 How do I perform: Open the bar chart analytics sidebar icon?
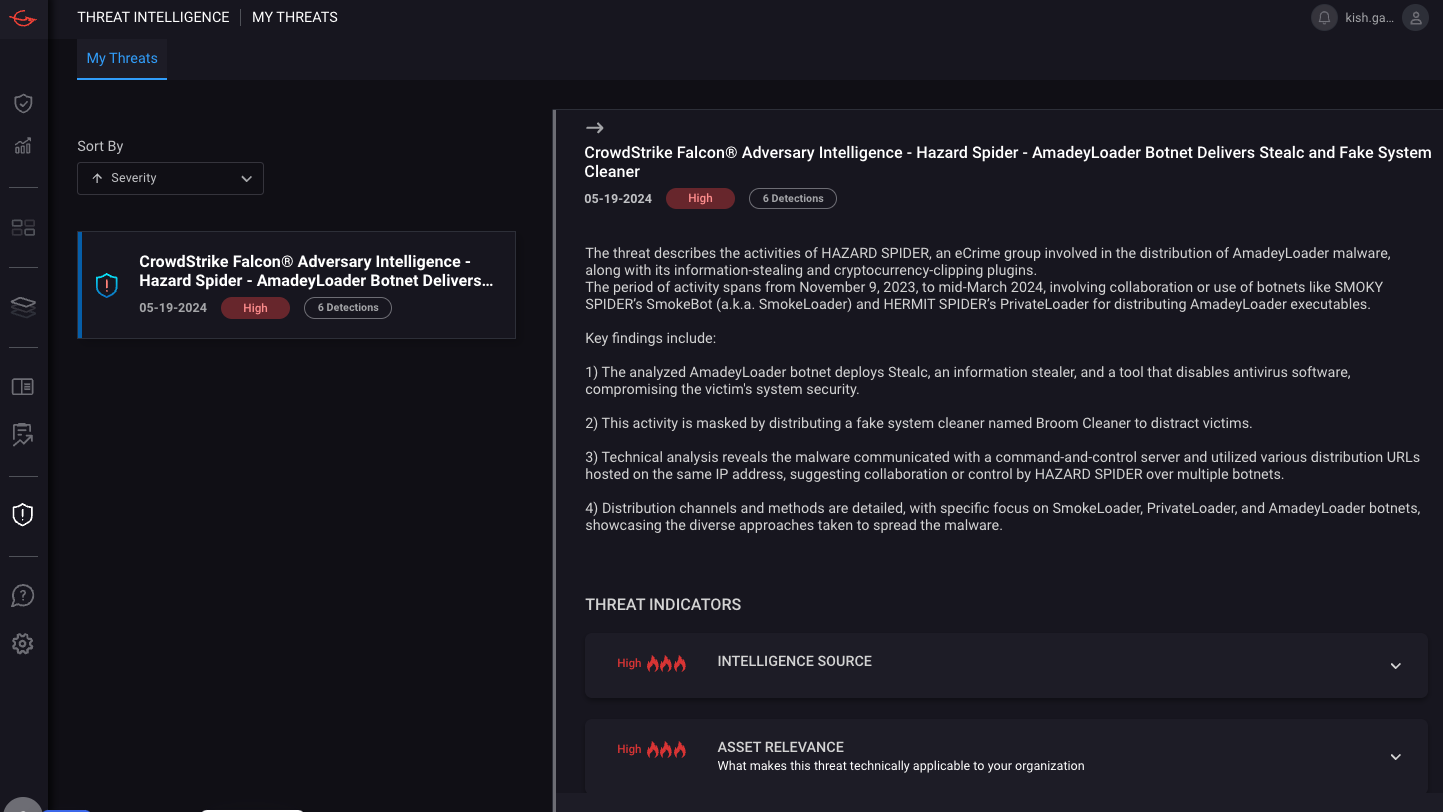point(23,146)
